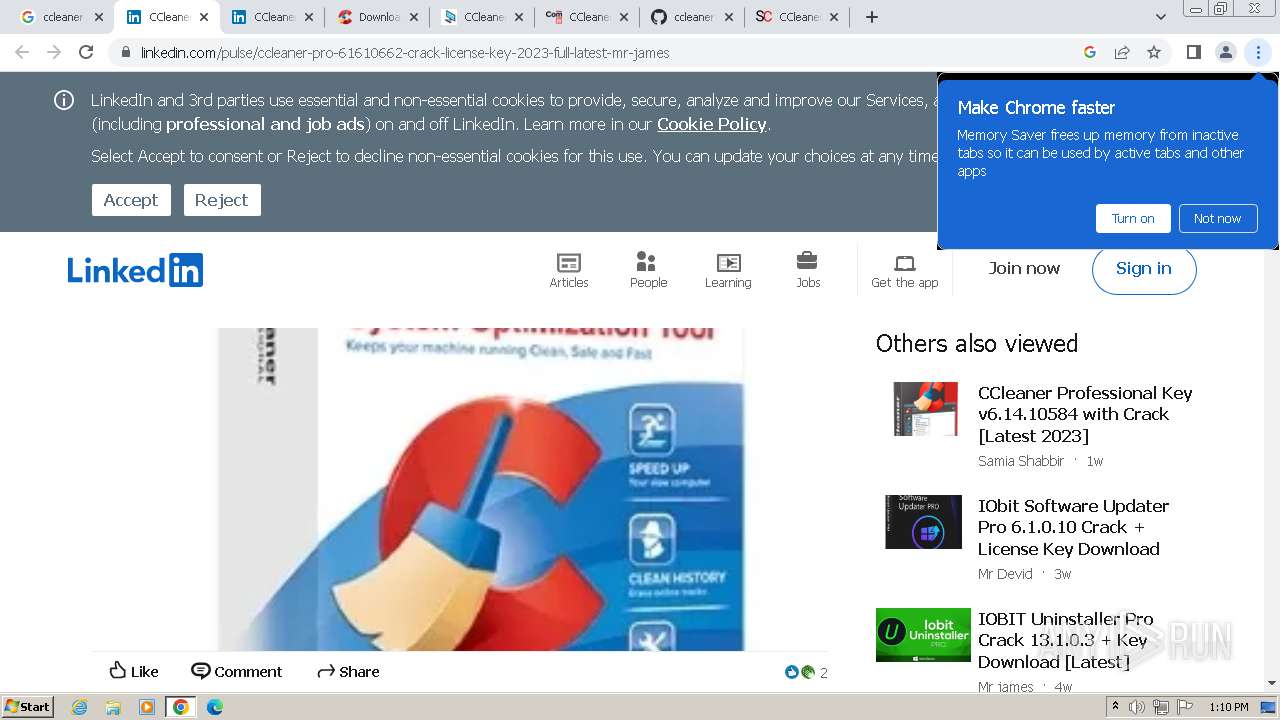Reload the current page
This screenshot has width=1280, height=720.
[x=86, y=52]
